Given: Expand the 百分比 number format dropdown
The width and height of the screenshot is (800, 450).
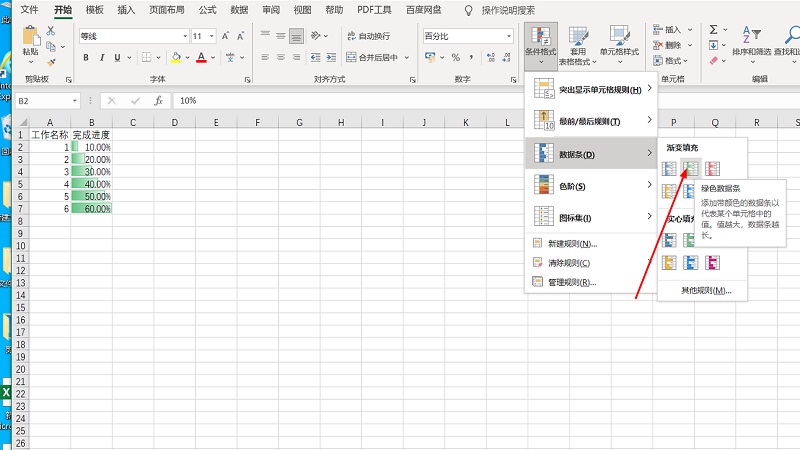Looking at the screenshot, I should coord(507,36).
